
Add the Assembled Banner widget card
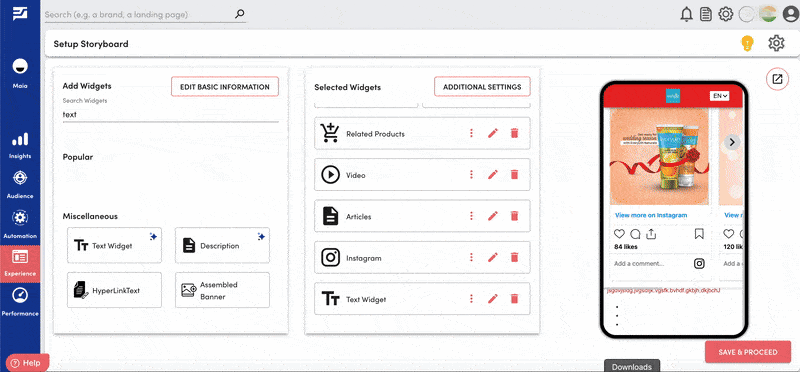point(222,290)
